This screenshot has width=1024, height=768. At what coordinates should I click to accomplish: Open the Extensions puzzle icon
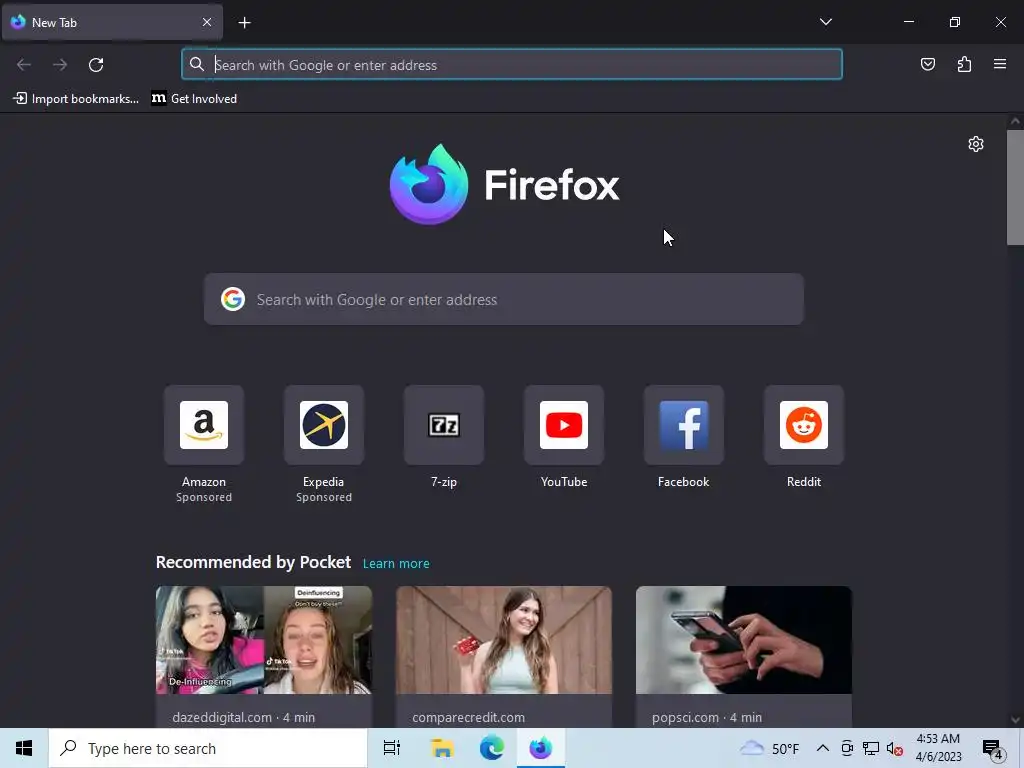point(964,64)
